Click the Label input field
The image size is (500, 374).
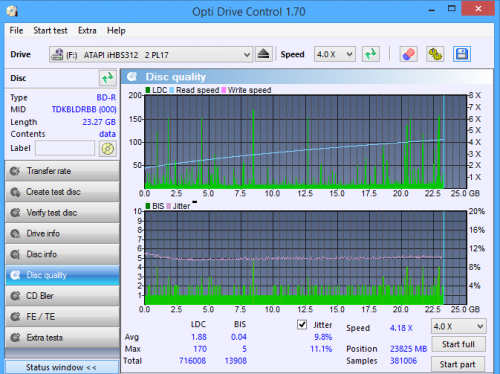click(65, 148)
